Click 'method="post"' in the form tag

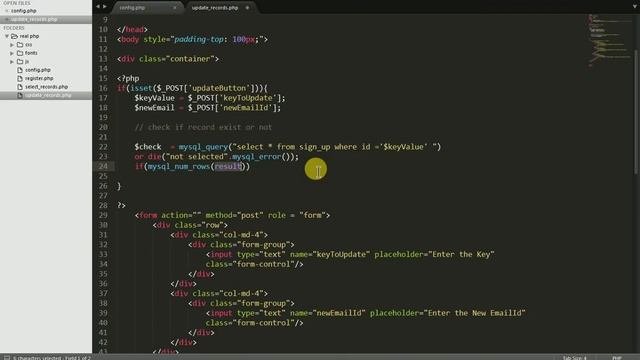click(234, 215)
